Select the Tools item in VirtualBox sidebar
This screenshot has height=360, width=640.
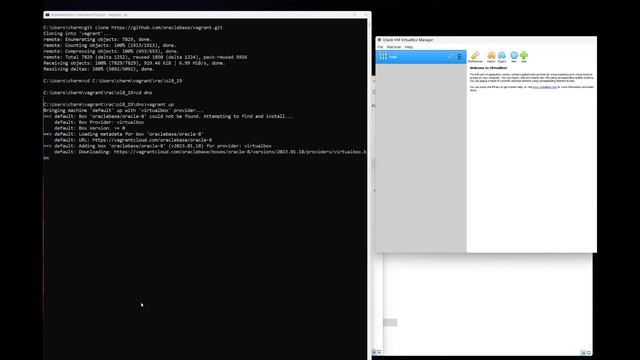tap(421, 57)
